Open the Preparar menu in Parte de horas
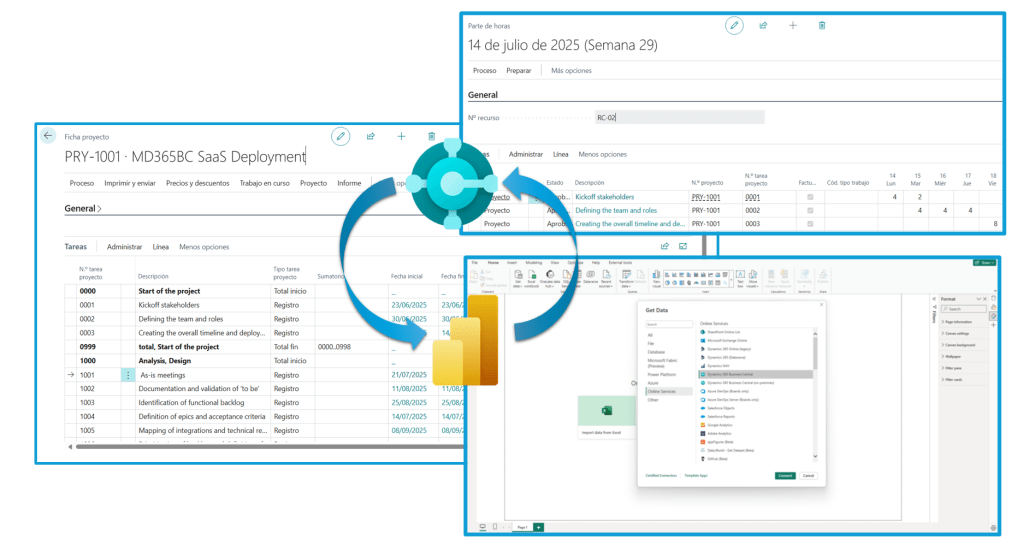The width and height of the screenshot is (1023, 551). coord(519,70)
